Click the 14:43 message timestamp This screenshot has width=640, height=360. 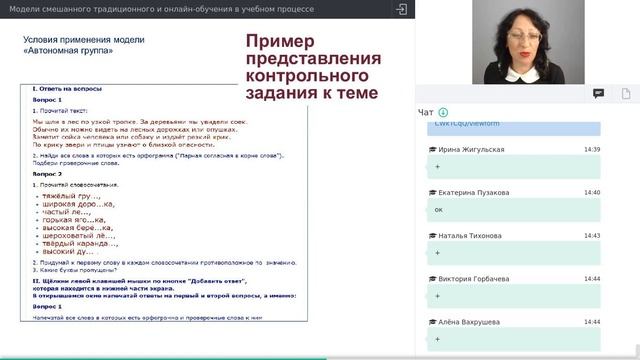592,236
